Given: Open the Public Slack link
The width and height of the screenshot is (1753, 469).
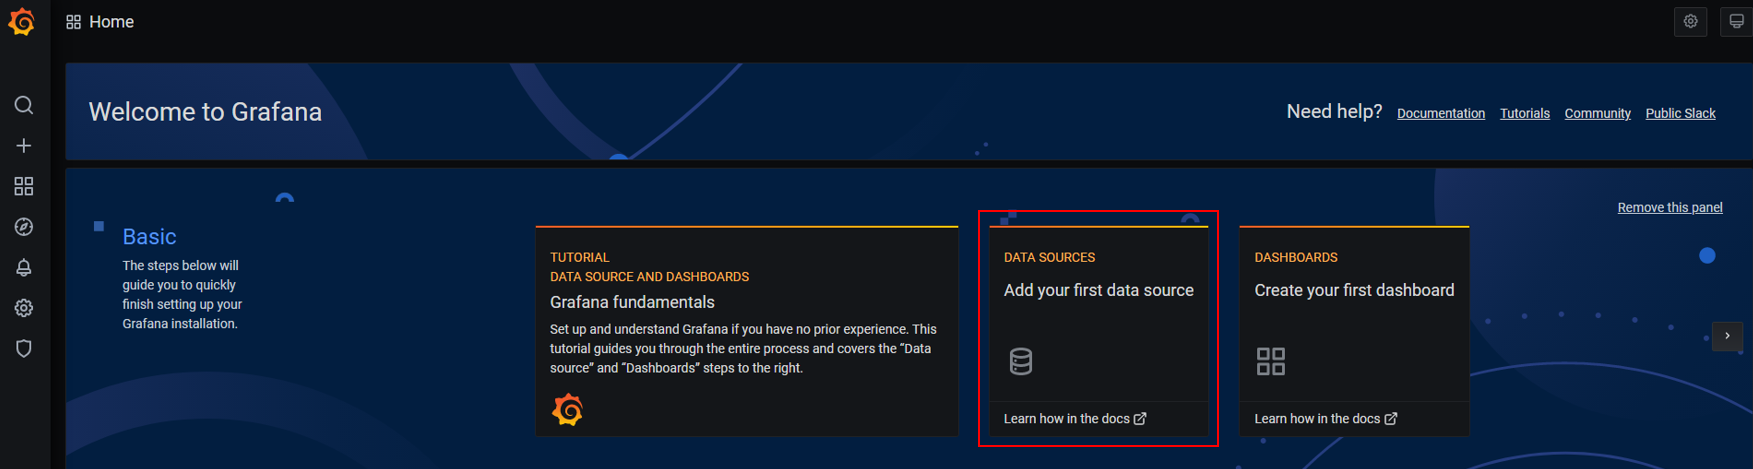Looking at the screenshot, I should click(1680, 114).
